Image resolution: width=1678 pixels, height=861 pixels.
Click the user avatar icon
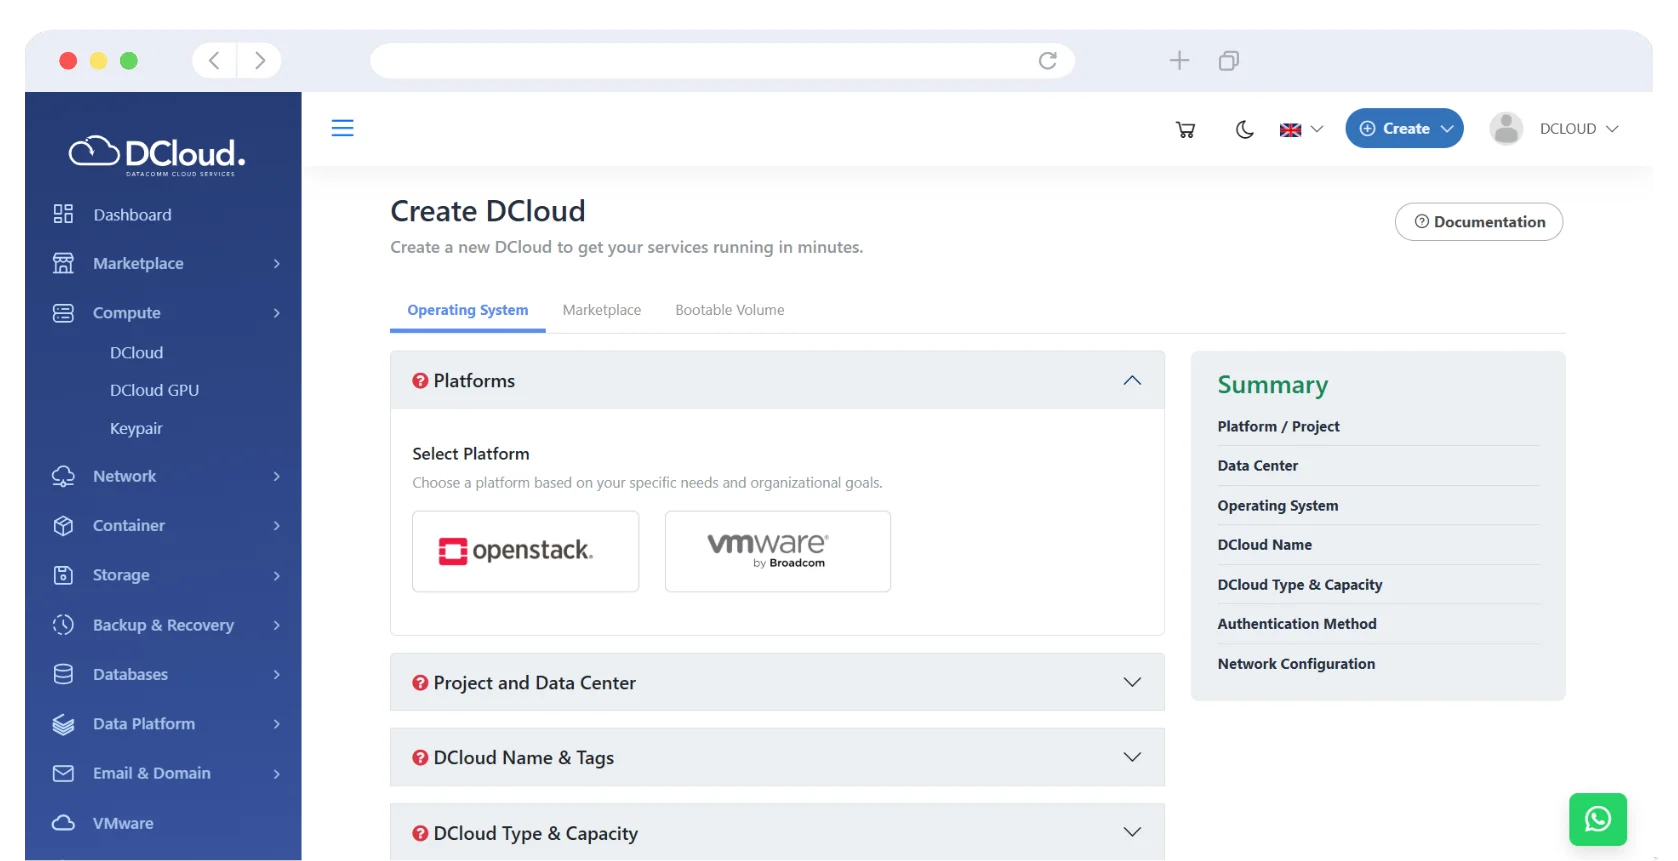click(1505, 129)
